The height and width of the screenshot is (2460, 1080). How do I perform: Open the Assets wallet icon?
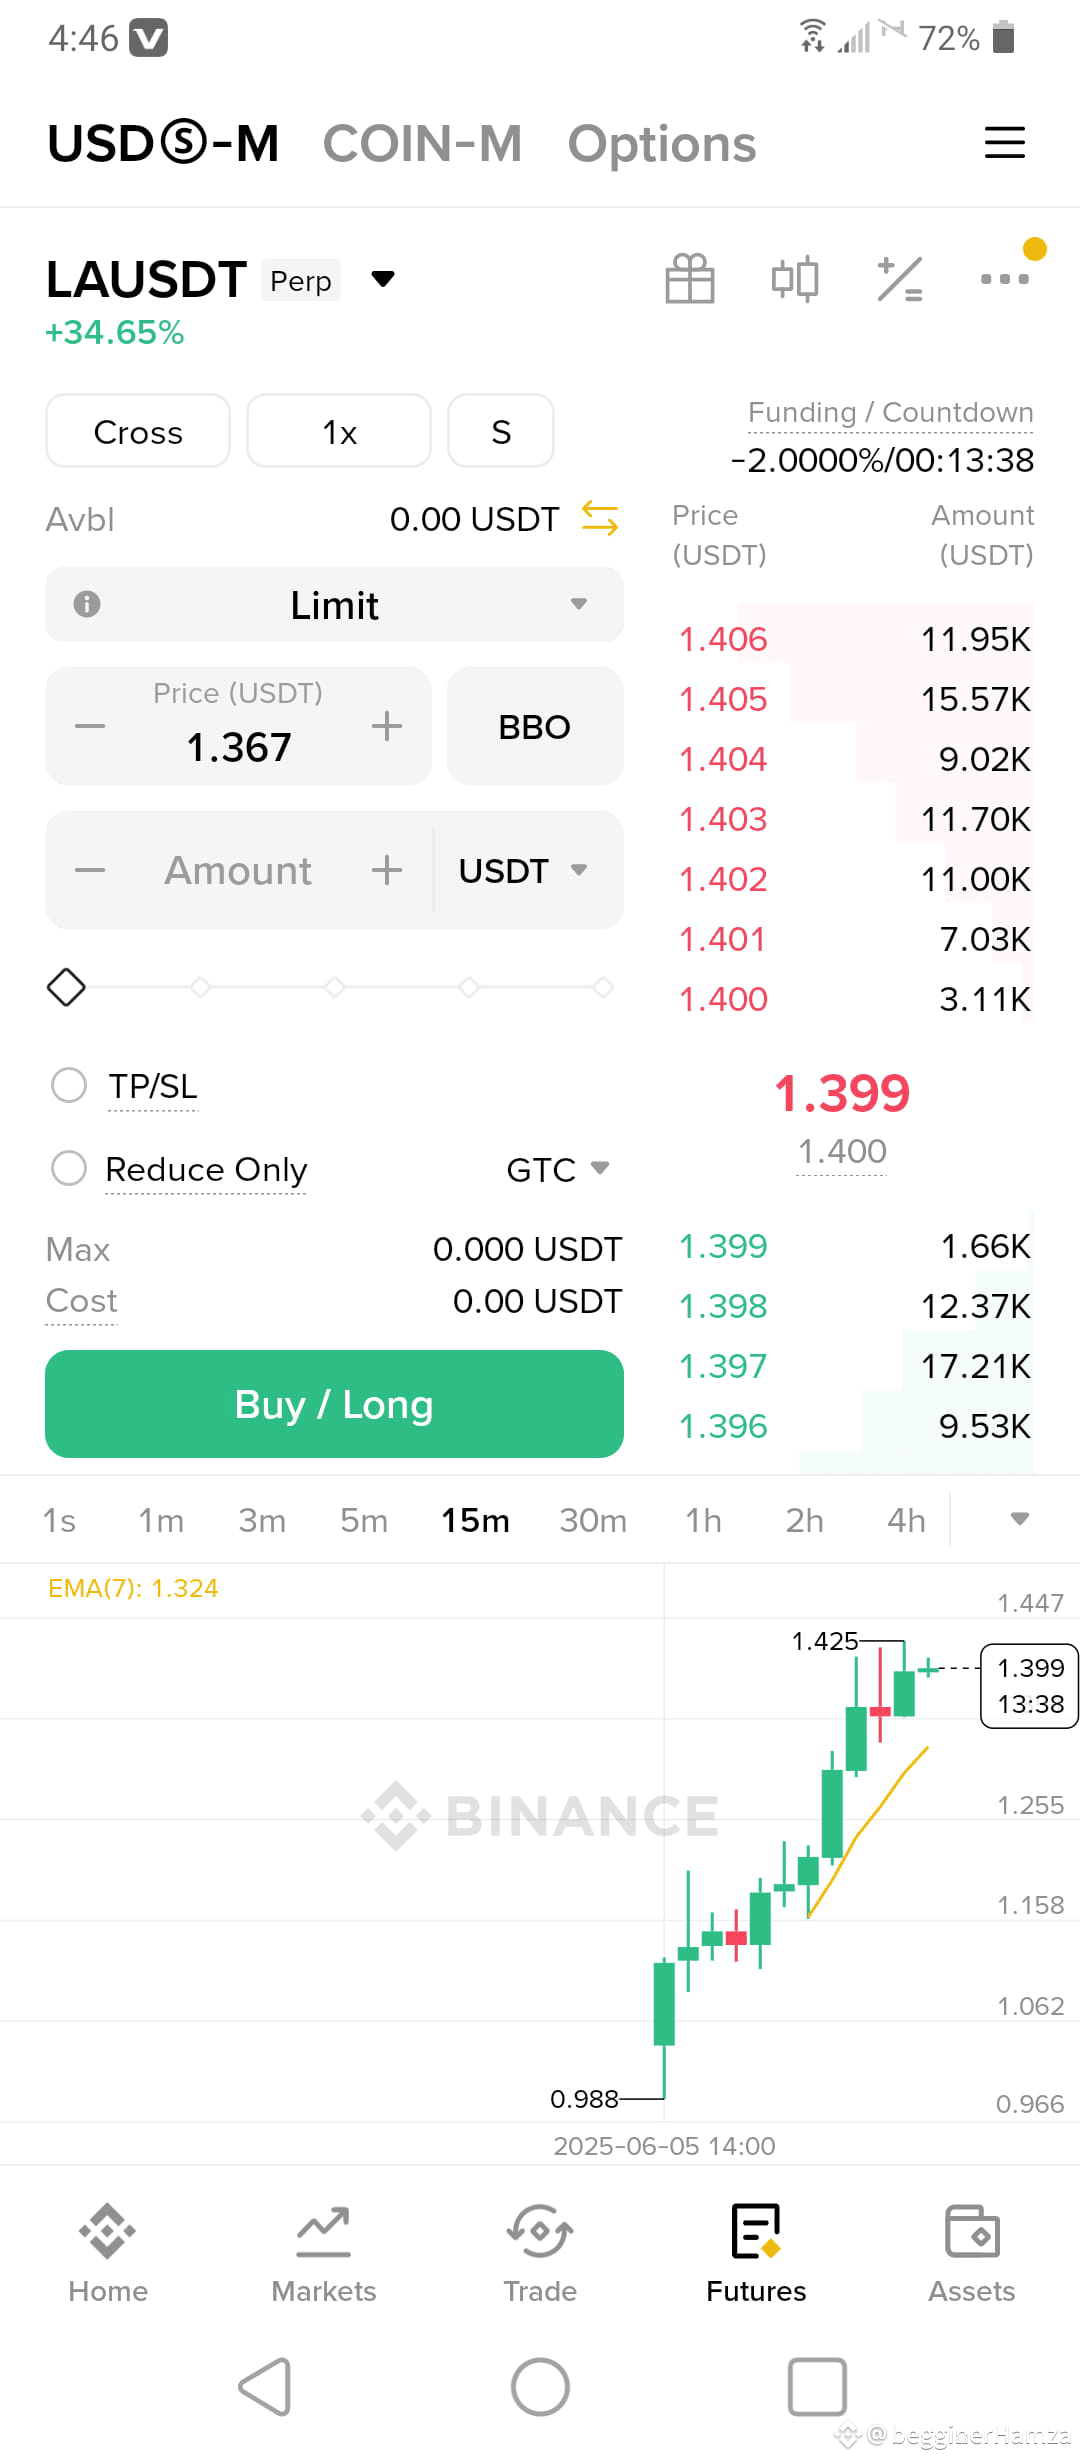[972, 2232]
